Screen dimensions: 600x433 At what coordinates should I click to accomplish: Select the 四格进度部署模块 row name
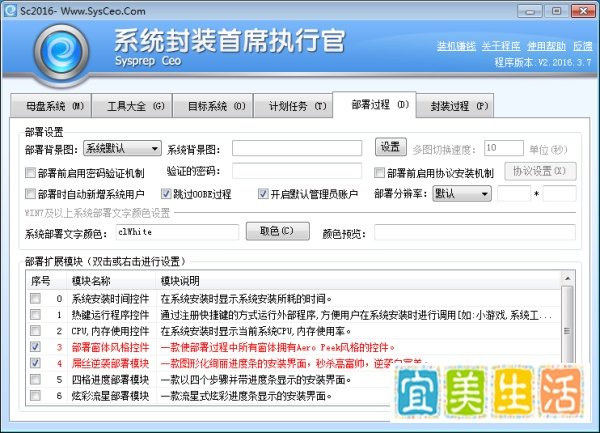coord(110,380)
